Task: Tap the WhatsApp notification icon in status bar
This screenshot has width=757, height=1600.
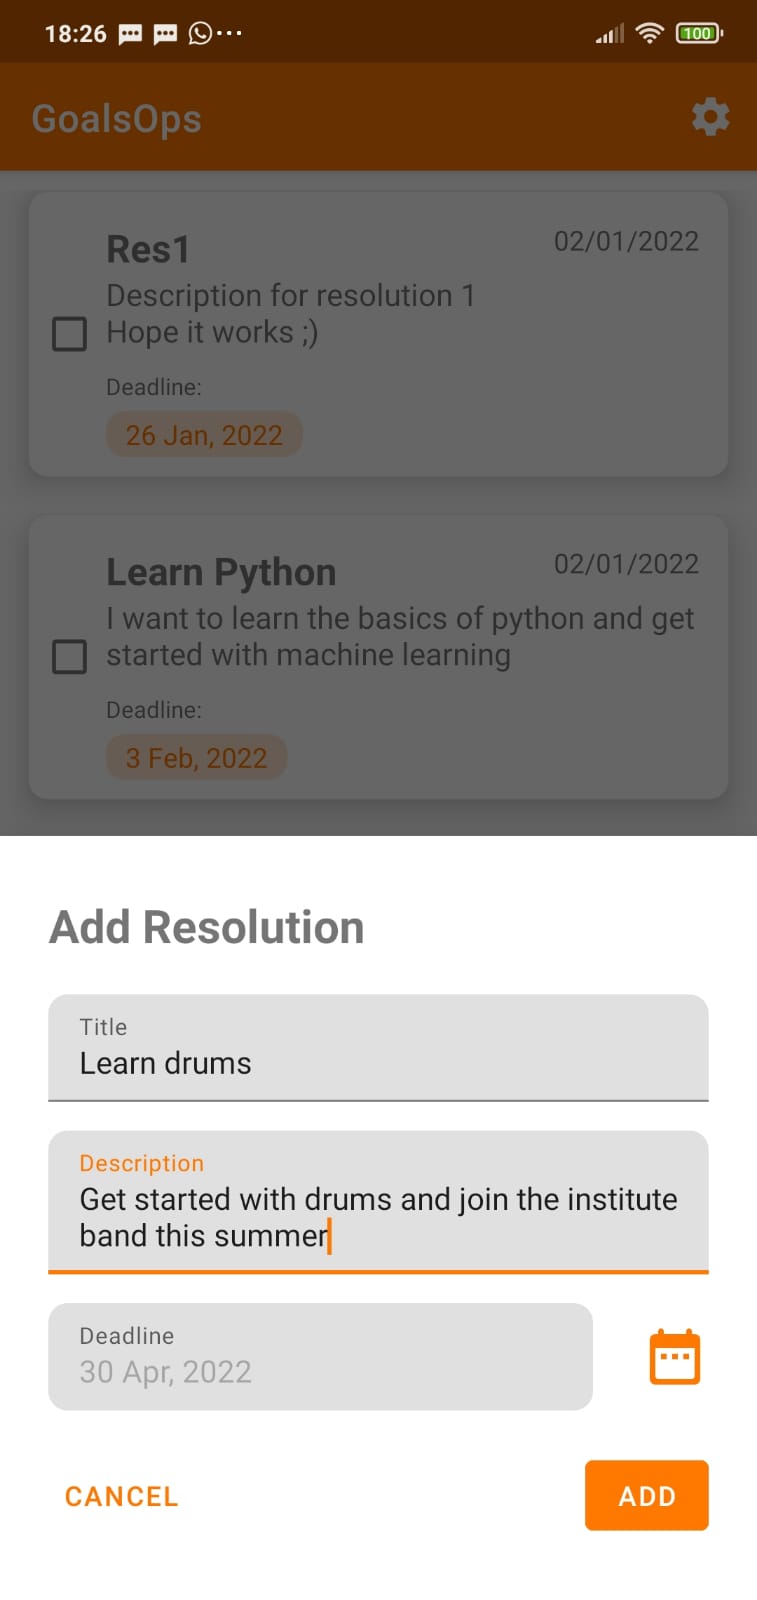Action: point(200,33)
